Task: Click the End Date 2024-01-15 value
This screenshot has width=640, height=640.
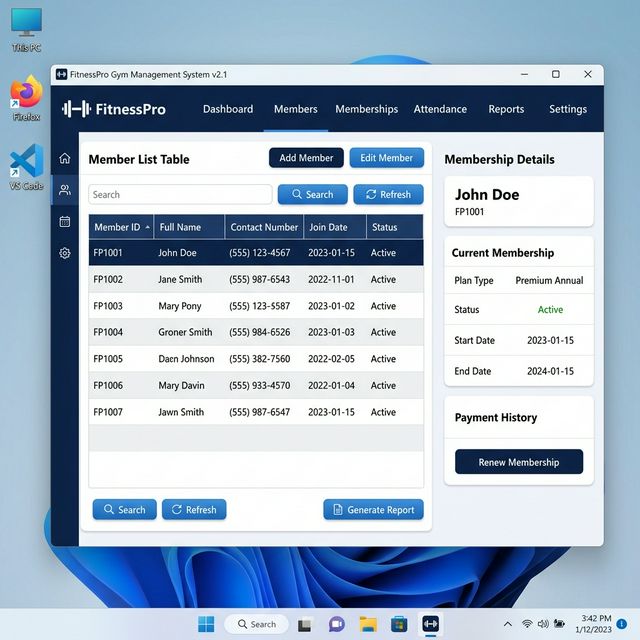Action: coord(550,371)
